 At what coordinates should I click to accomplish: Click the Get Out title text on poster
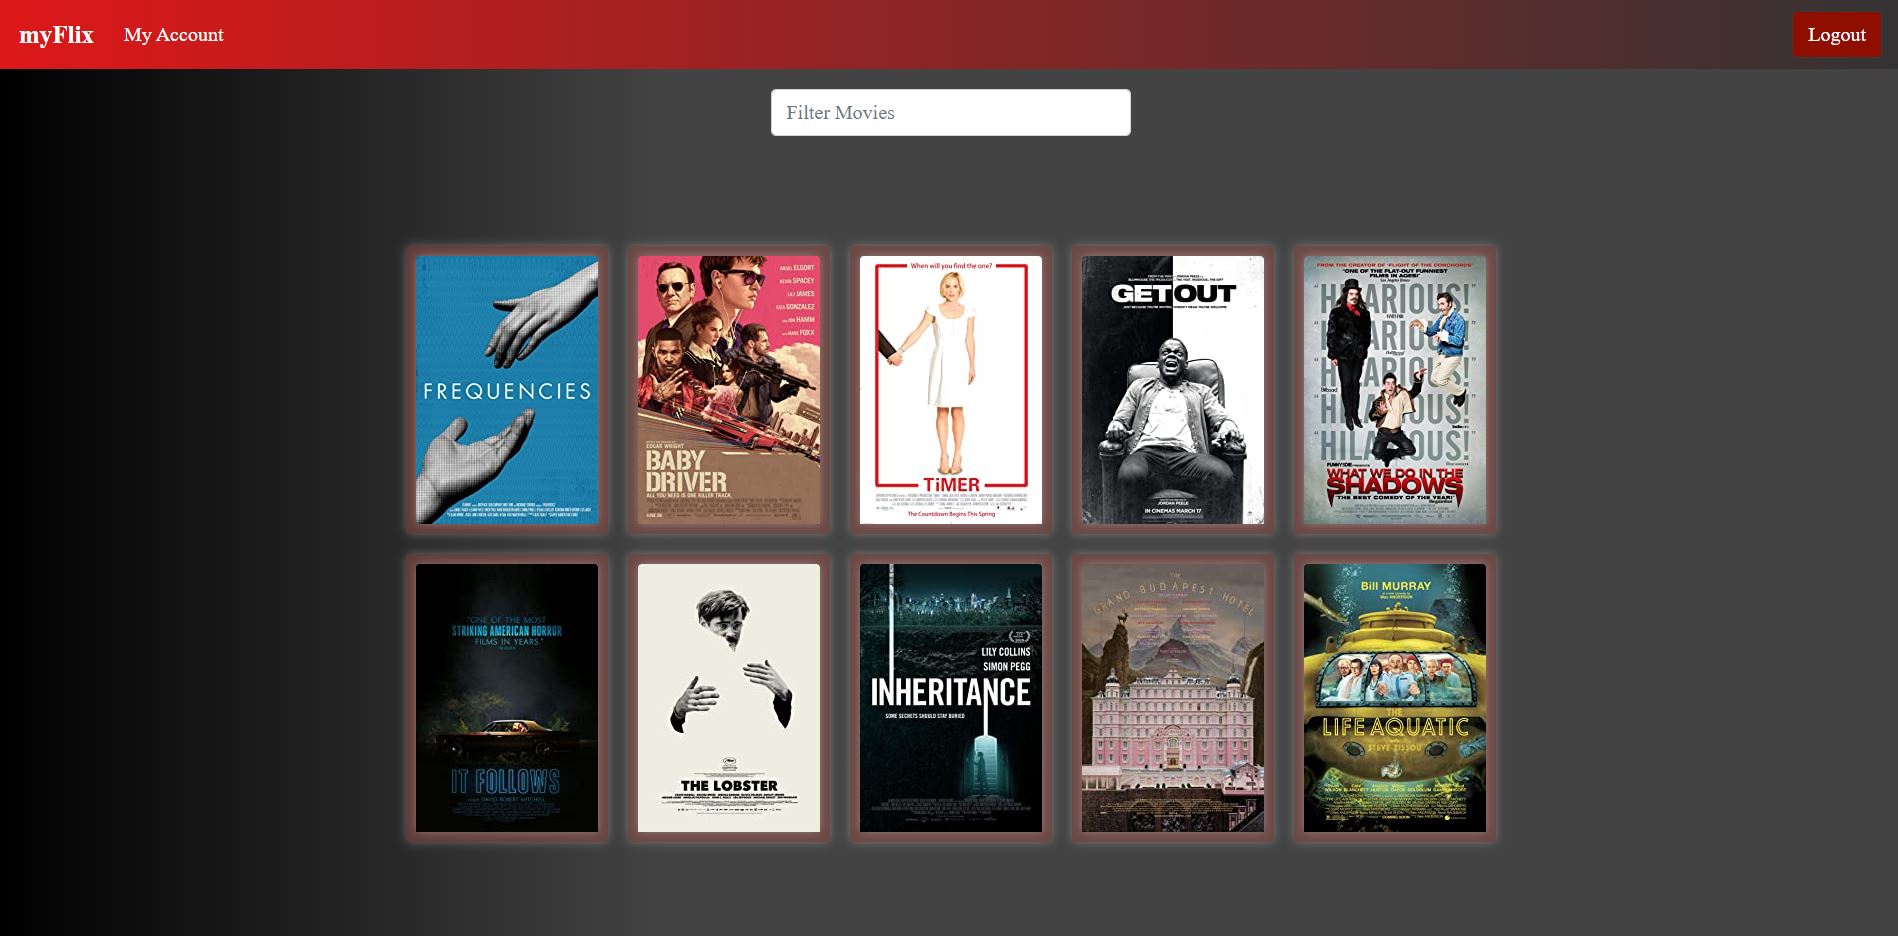(1172, 293)
